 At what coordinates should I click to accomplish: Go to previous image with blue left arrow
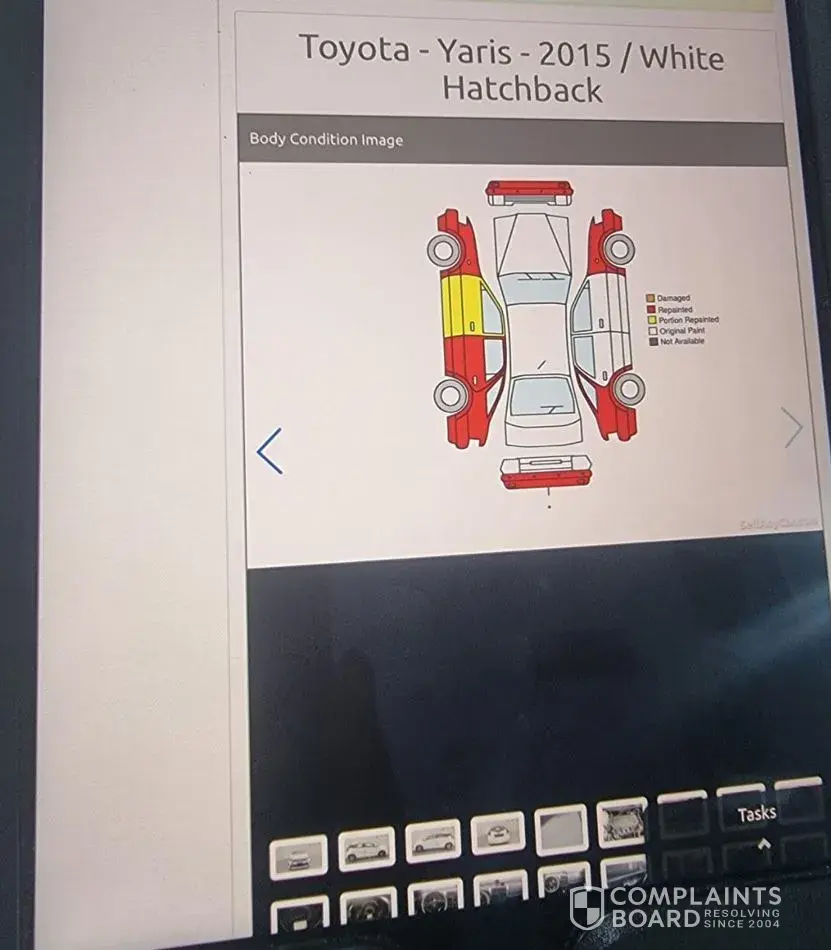pos(270,451)
